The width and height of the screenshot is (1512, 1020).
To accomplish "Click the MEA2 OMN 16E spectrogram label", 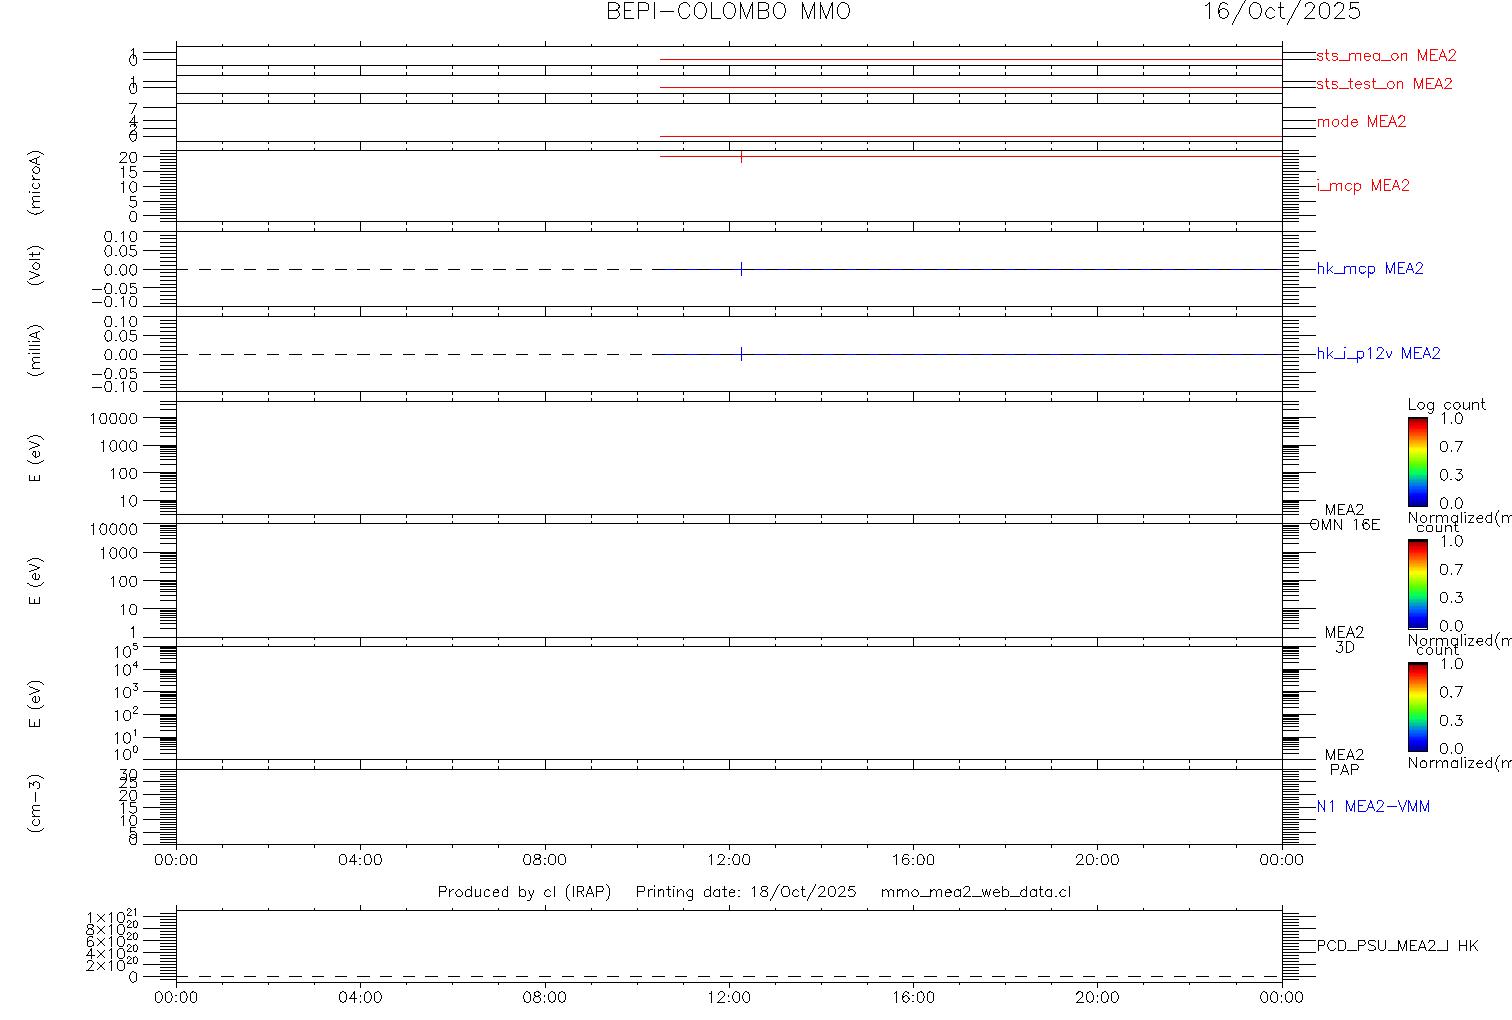I will (1344, 517).
